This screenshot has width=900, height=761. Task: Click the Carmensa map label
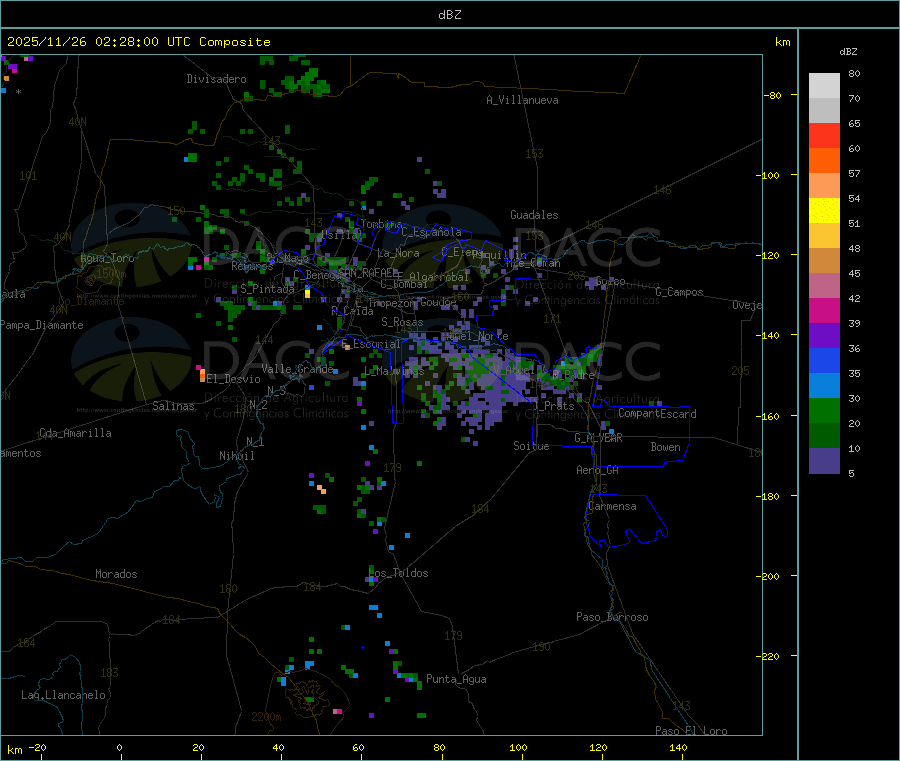coord(612,507)
